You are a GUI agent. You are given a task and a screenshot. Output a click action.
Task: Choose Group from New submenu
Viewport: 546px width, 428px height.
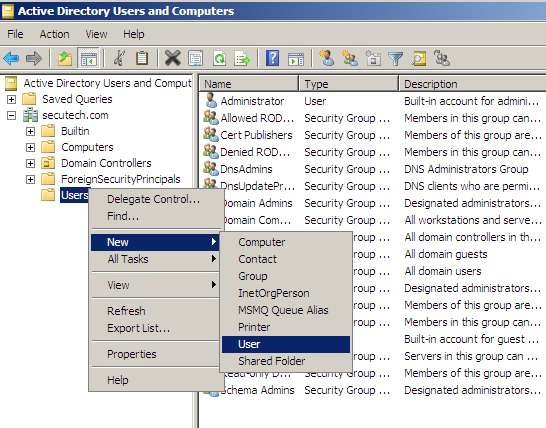tap(286, 276)
